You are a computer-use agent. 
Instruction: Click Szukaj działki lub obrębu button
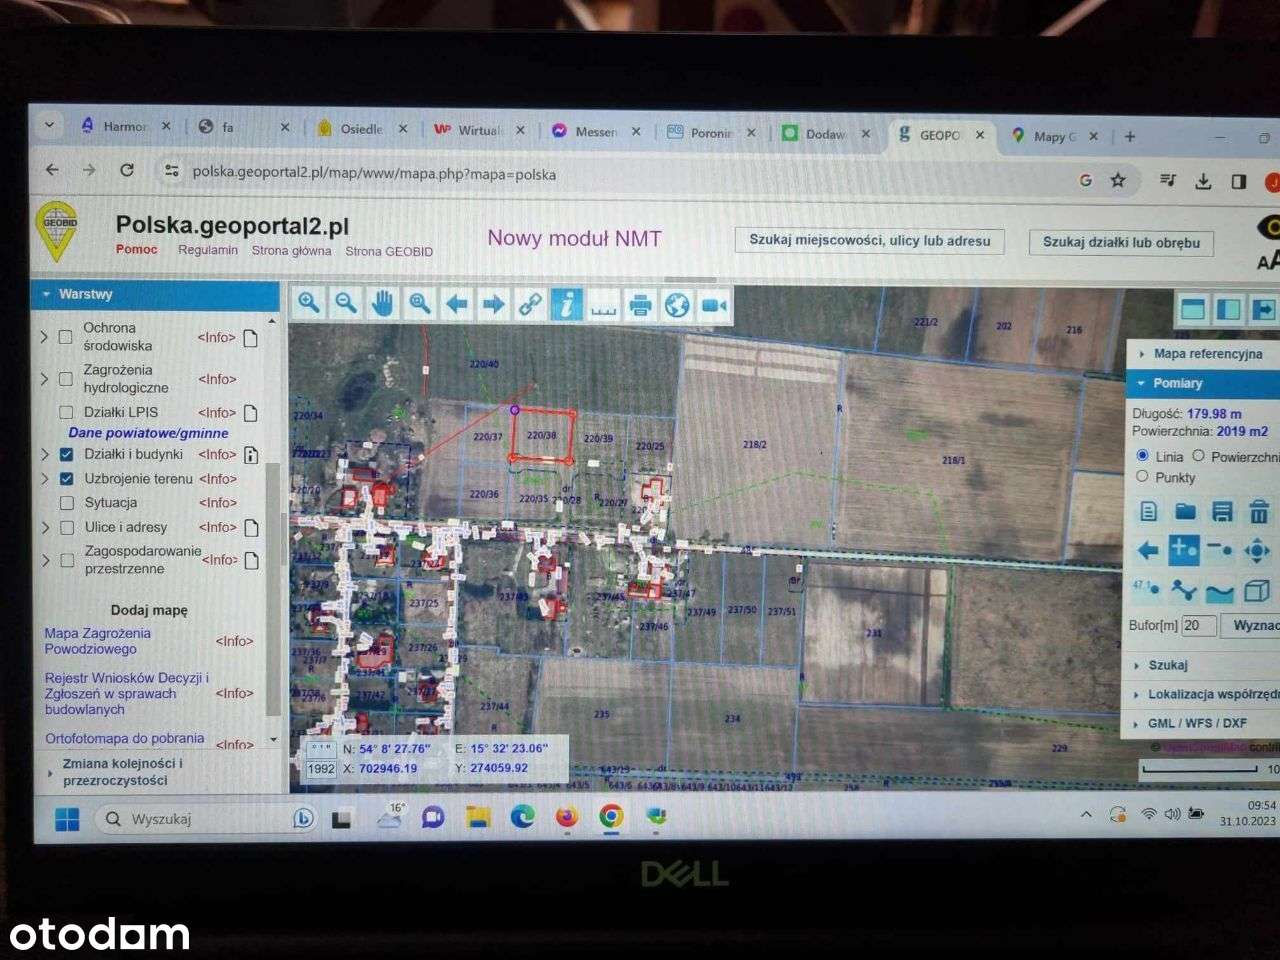(1121, 242)
